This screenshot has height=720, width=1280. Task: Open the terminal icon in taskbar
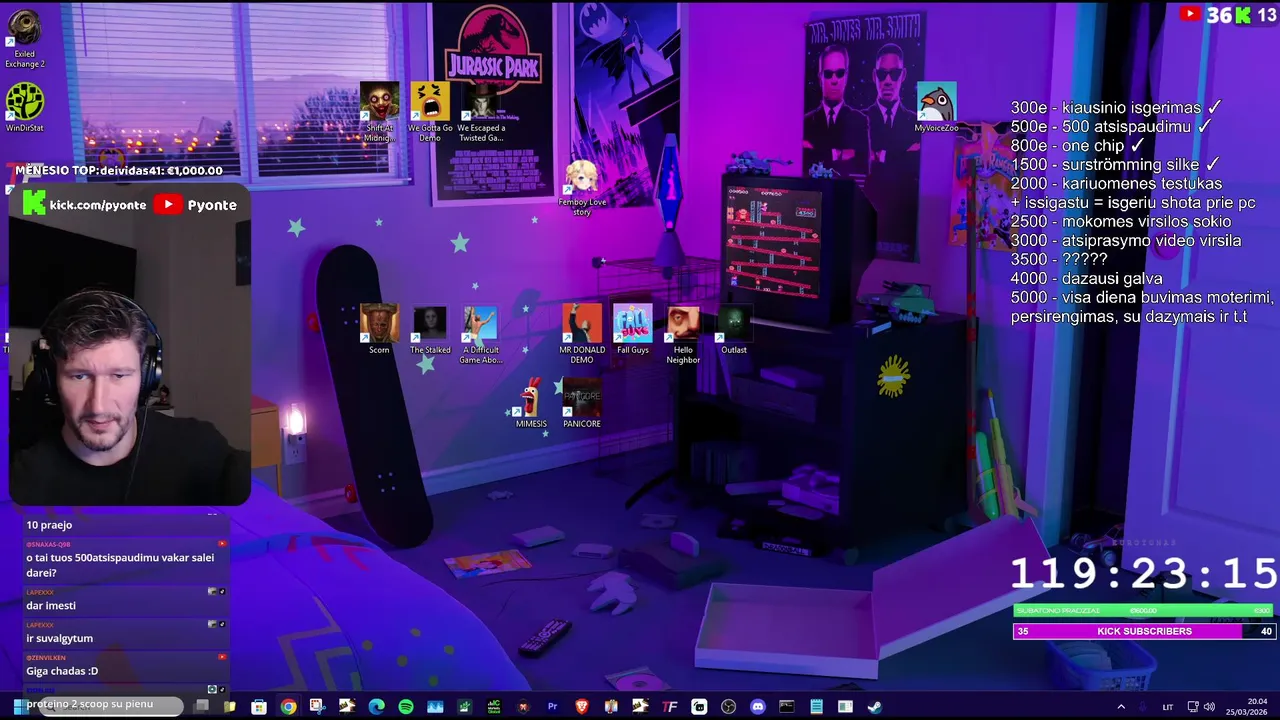click(x=787, y=707)
